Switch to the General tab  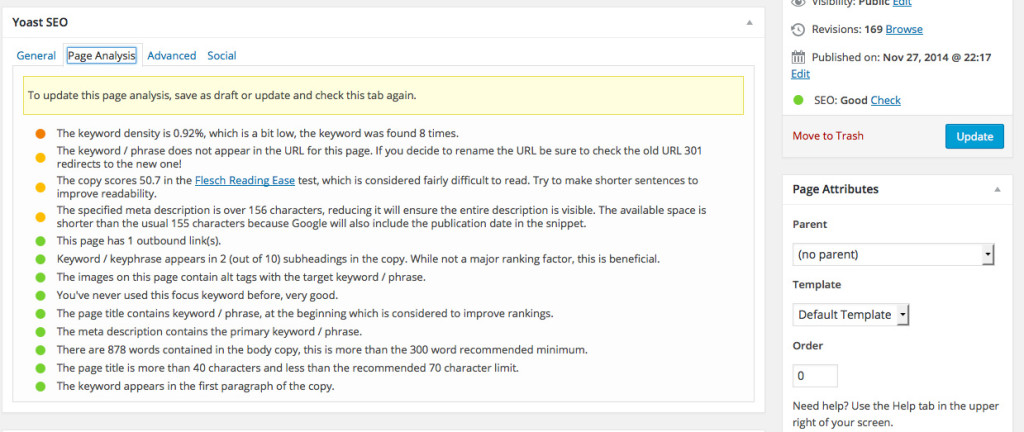click(x=36, y=56)
